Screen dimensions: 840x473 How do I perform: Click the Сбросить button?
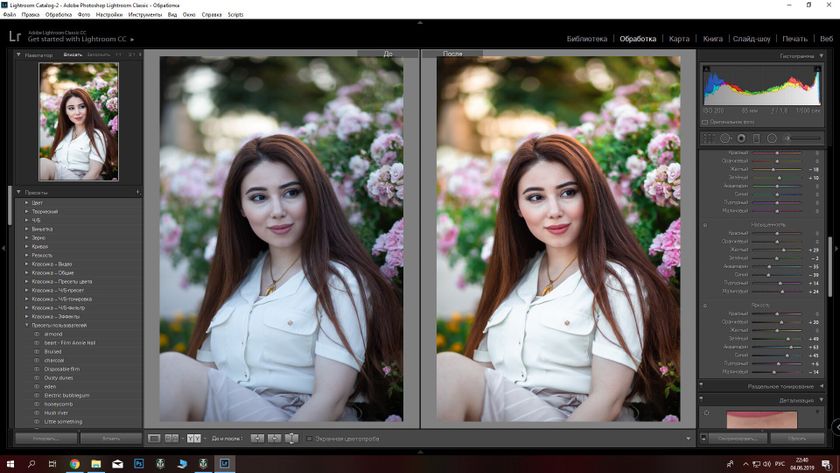click(797, 438)
